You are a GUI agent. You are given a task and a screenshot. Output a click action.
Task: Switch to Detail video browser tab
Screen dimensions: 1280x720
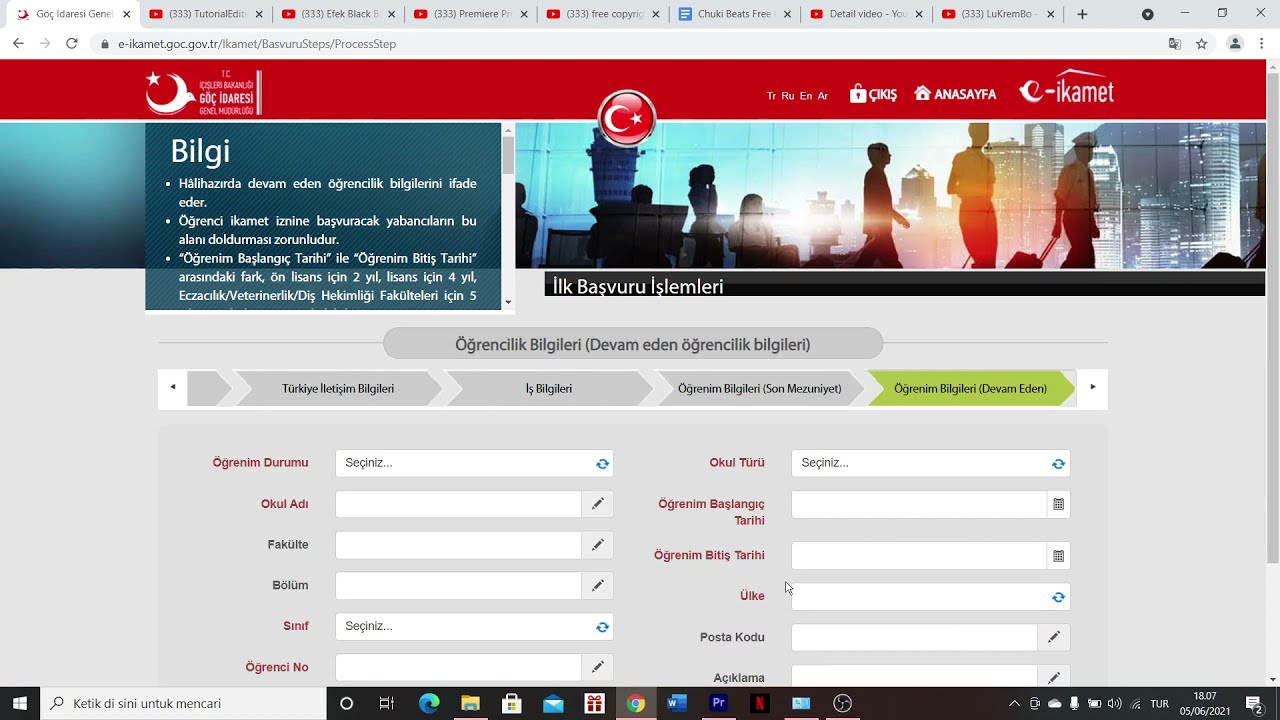[867, 14]
